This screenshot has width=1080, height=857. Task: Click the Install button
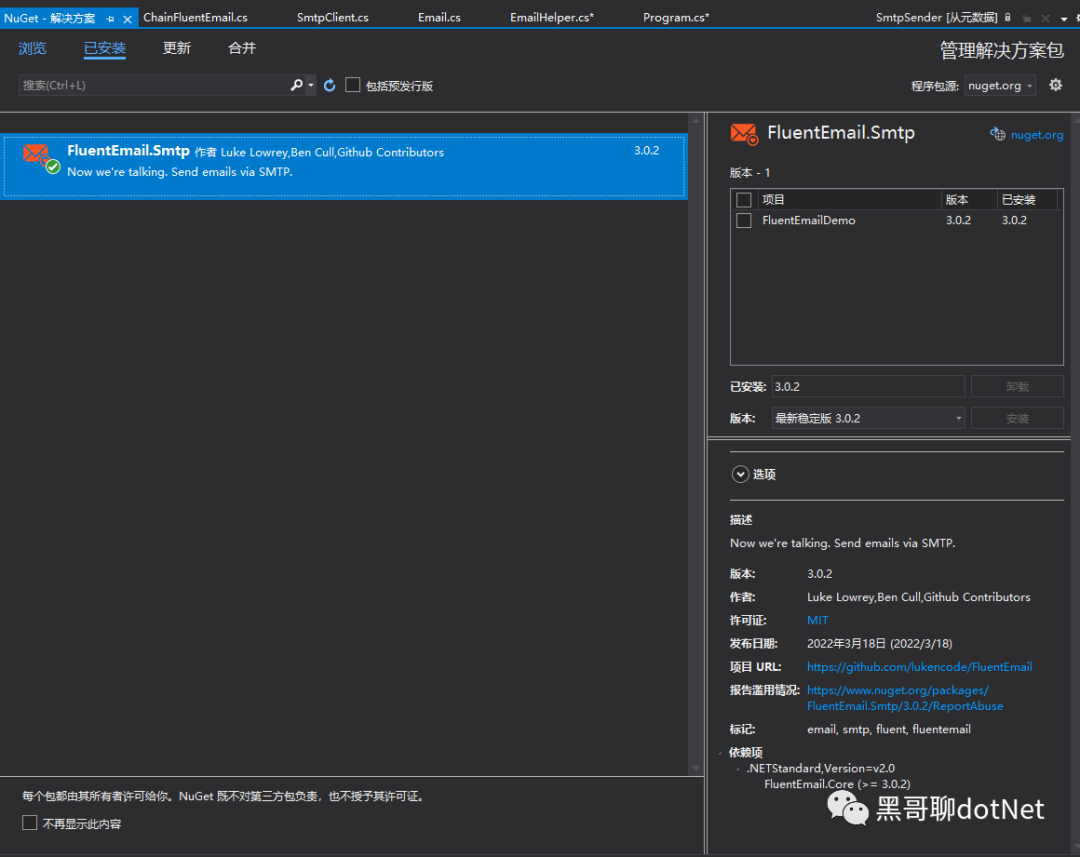click(1017, 418)
